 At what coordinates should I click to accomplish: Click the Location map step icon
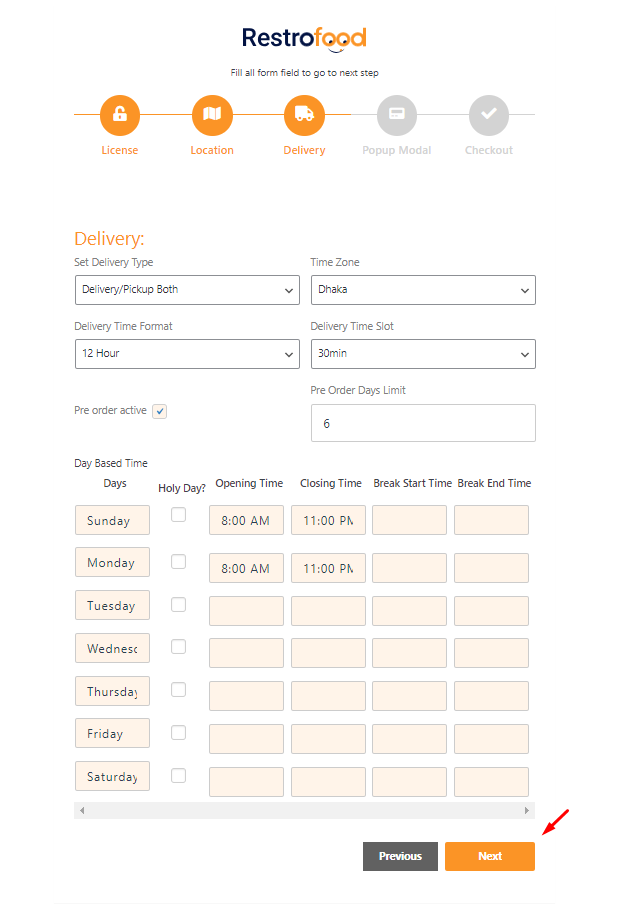point(212,115)
